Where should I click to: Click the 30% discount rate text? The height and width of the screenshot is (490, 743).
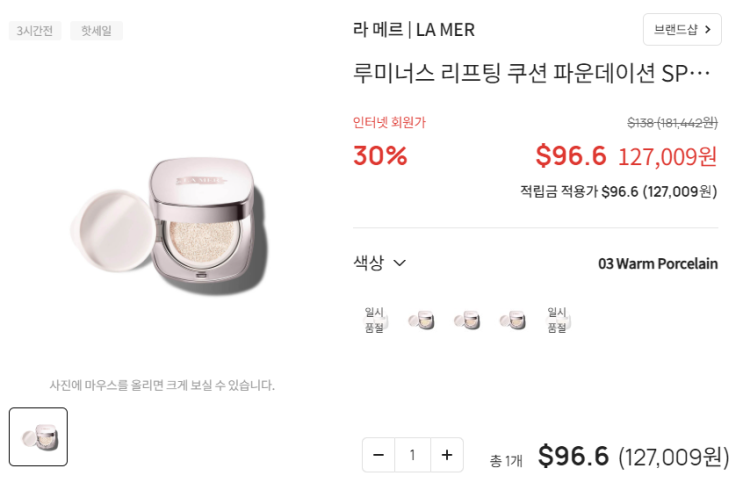click(x=380, y=155)
